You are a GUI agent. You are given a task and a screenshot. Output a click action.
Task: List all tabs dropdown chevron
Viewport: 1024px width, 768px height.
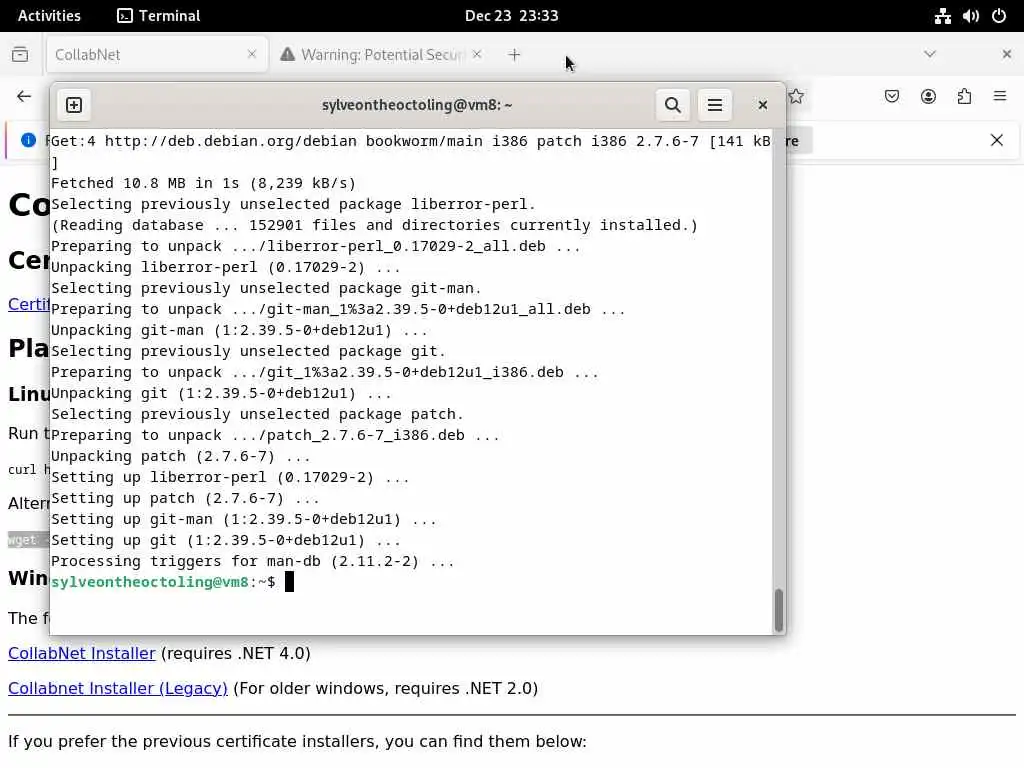point(930,54)
